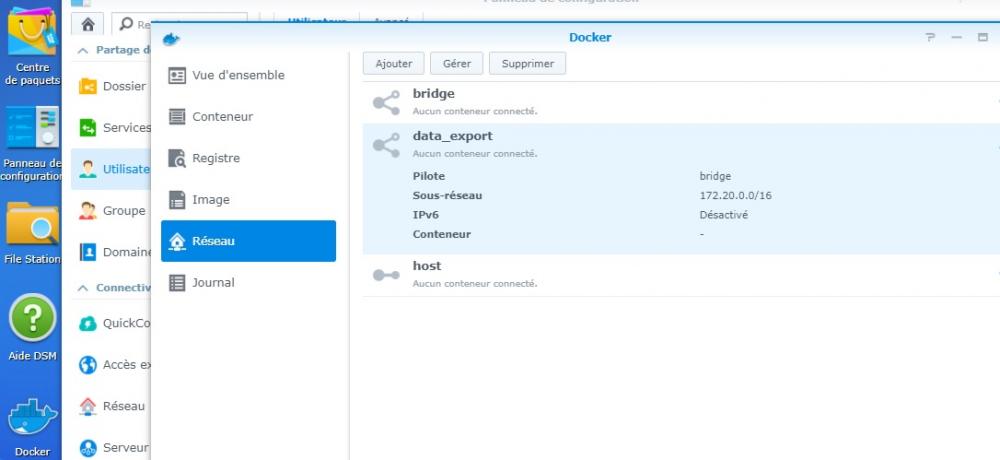Click Réseau house icon in control panel
Viewport: 1000px width, 460px height.
pos(87,406)
